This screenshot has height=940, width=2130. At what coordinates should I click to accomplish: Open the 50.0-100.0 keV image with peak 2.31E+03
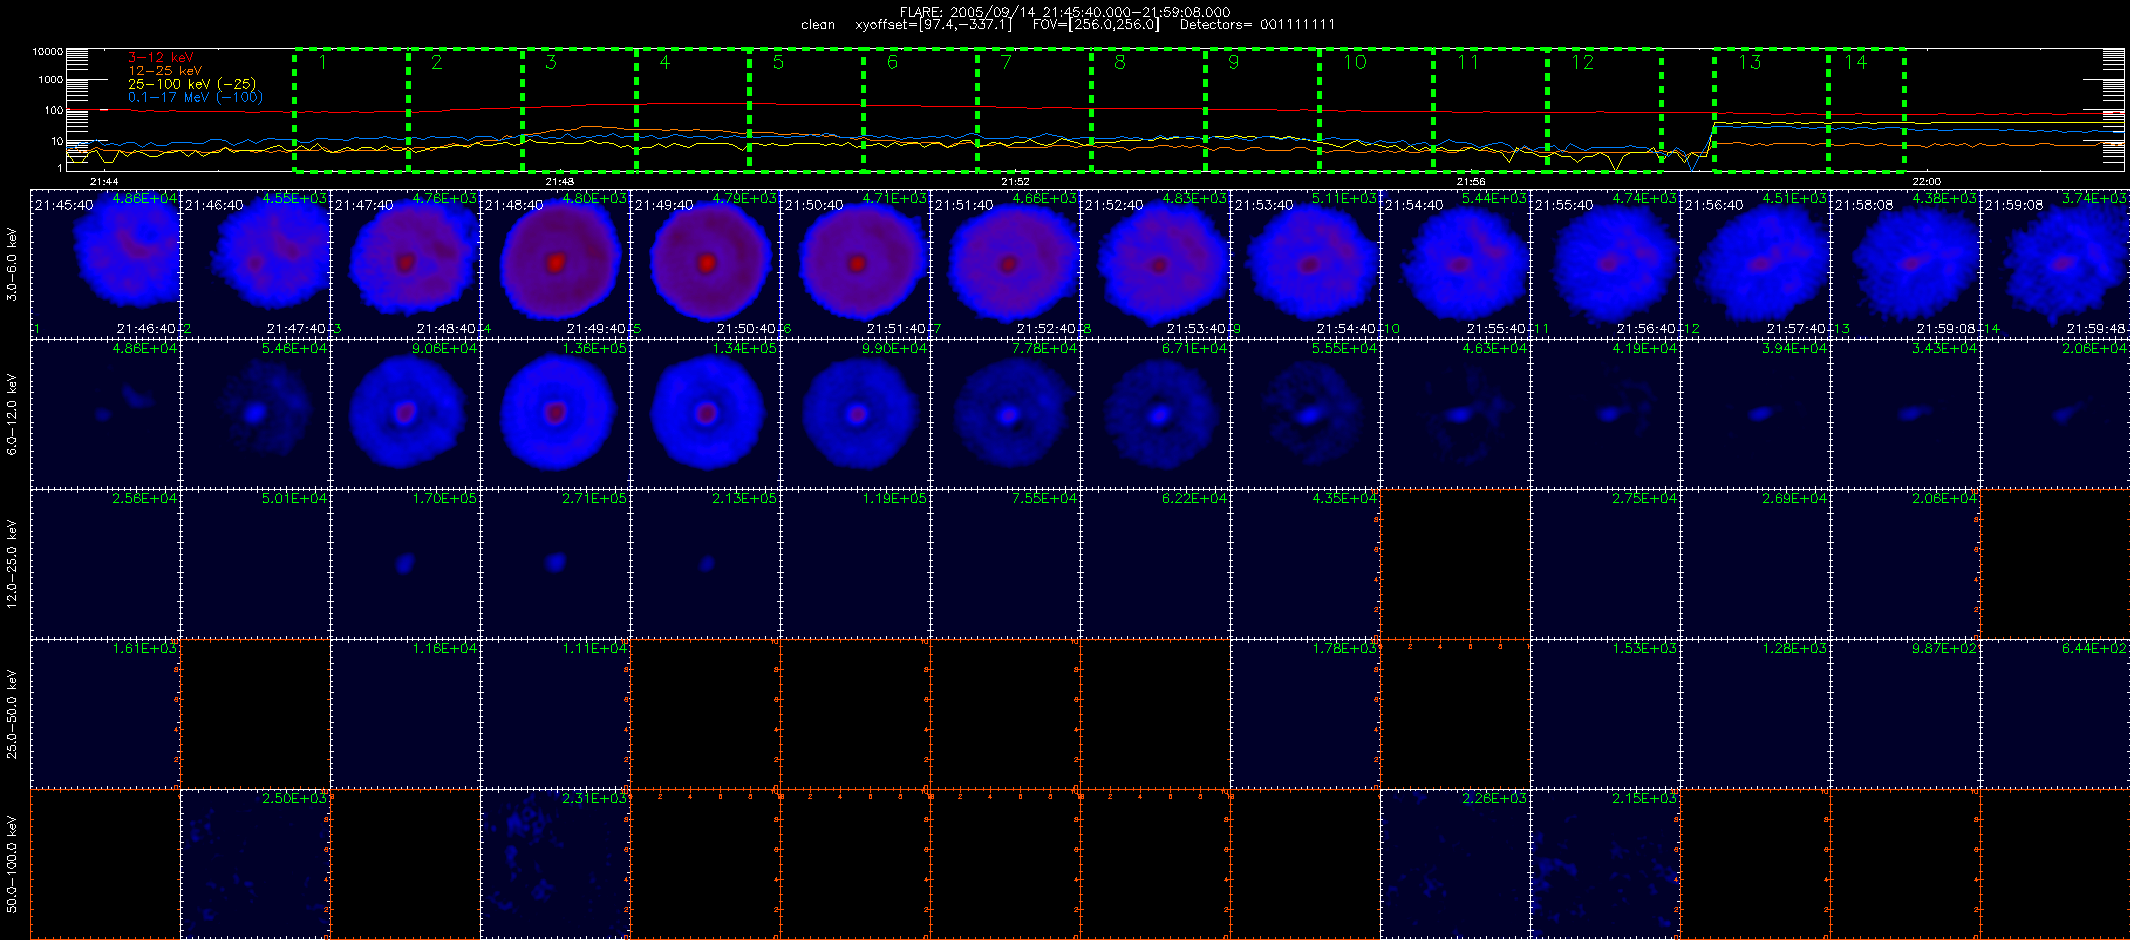point(556,864)
